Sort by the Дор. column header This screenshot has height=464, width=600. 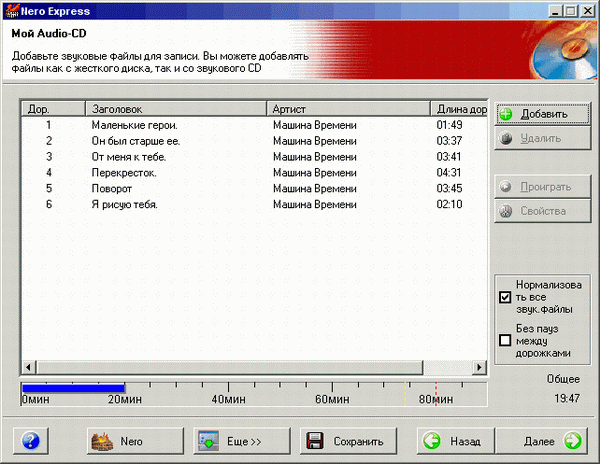tap(53, 109)
